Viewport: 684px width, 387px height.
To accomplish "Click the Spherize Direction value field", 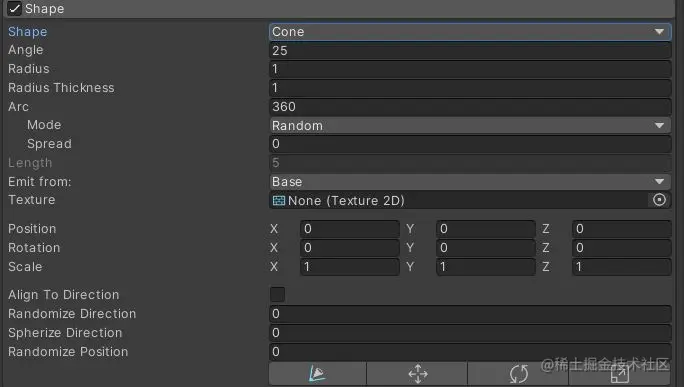I will pyautogui.click(x=470, y=333).
